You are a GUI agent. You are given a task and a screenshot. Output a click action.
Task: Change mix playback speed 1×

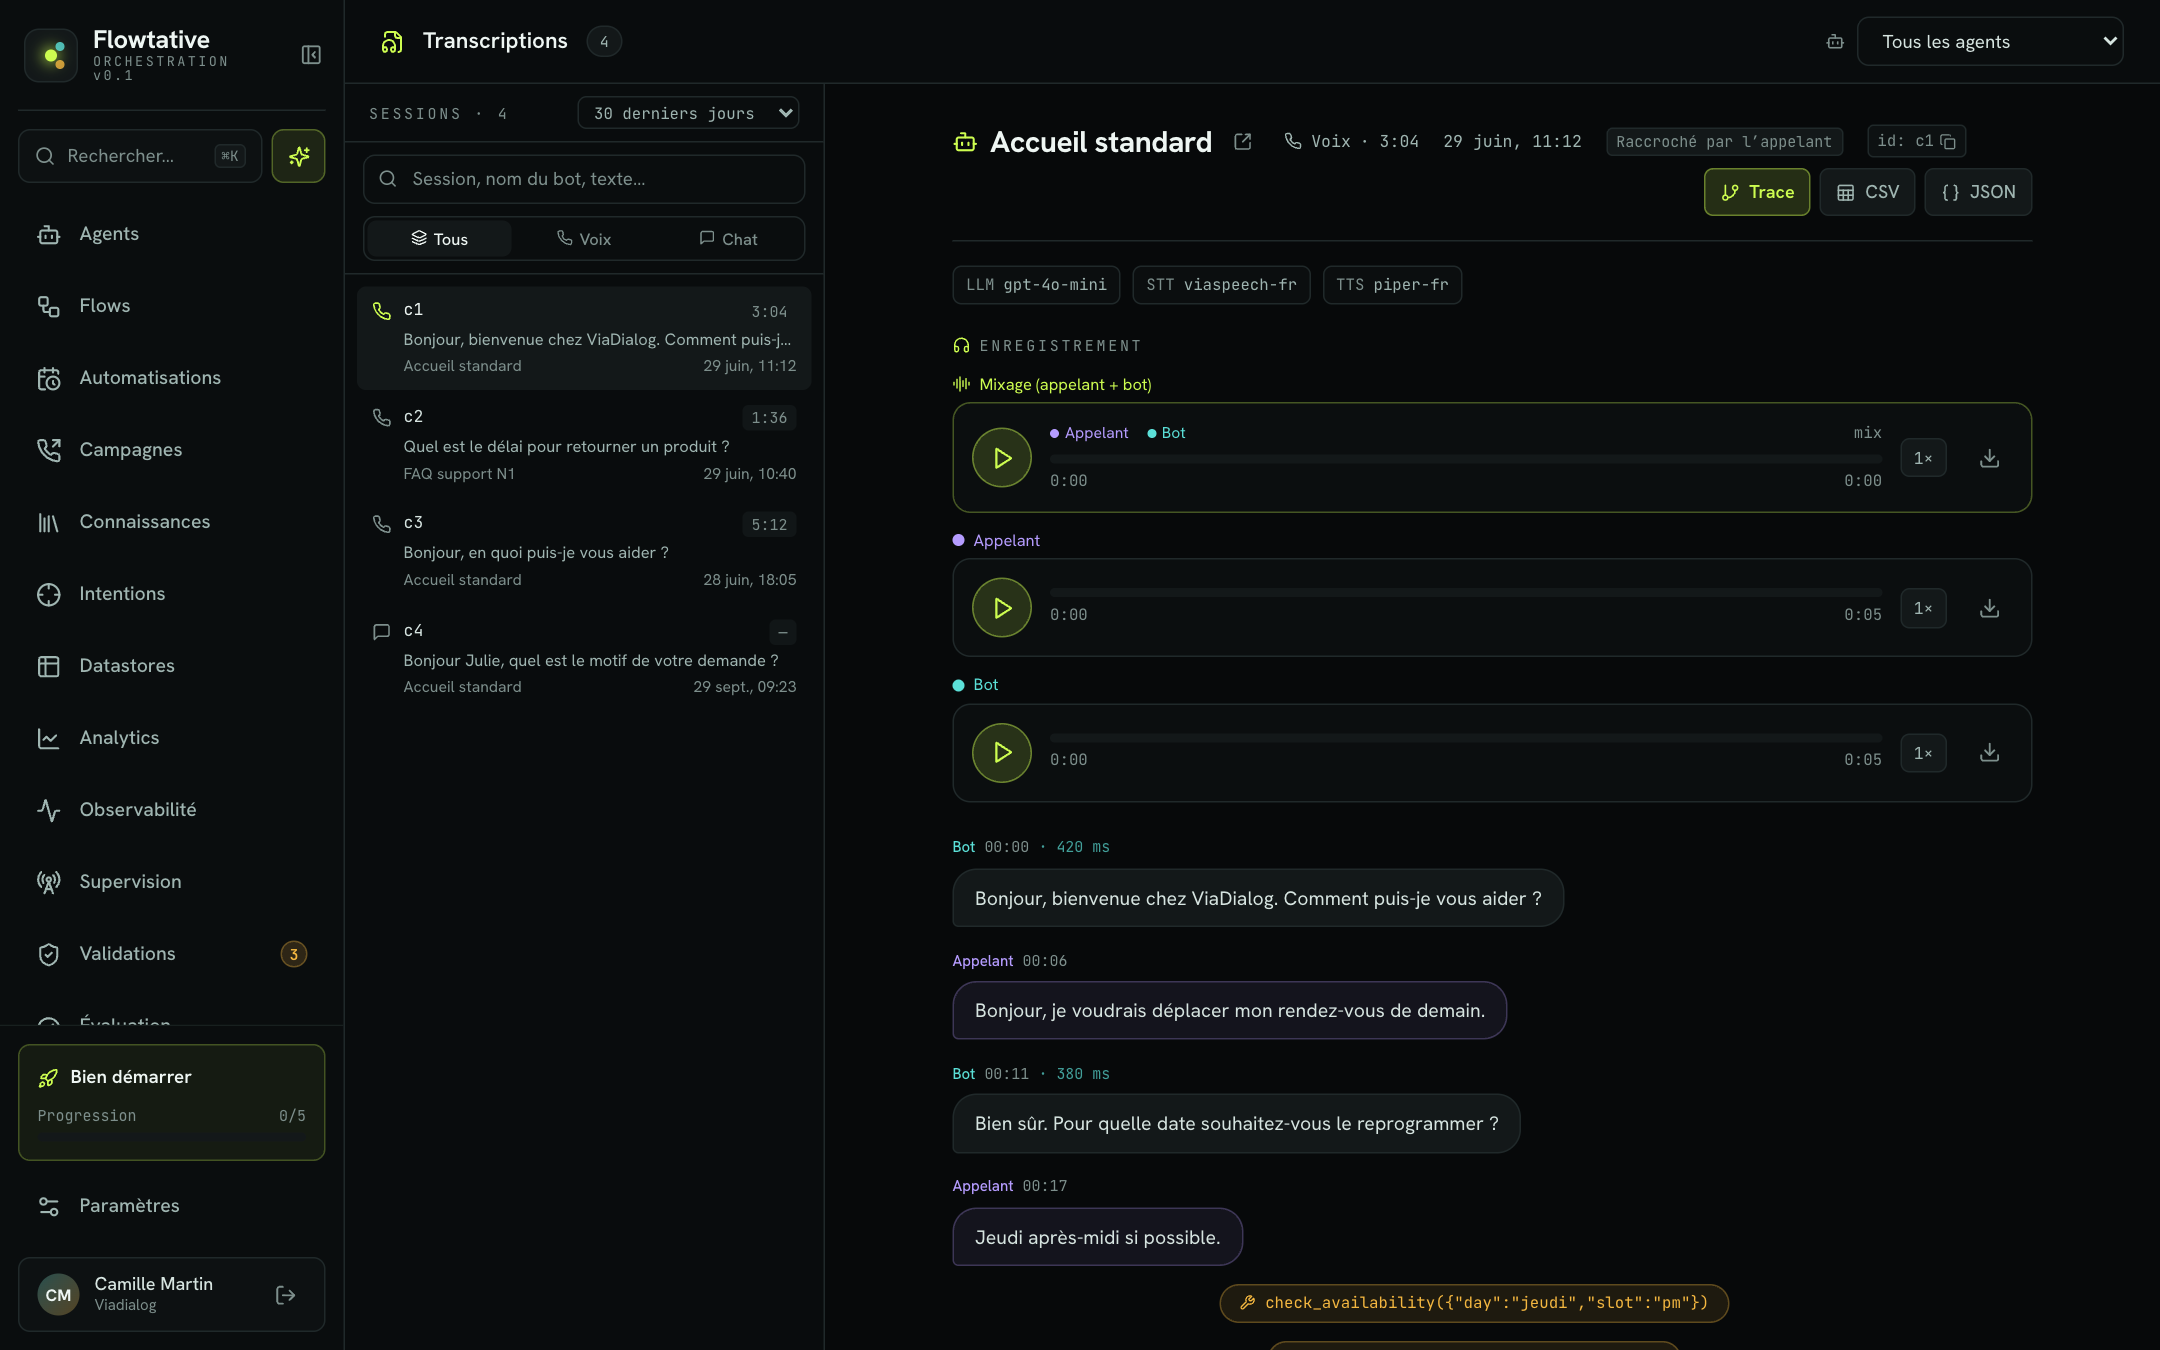click(1923, 458)
